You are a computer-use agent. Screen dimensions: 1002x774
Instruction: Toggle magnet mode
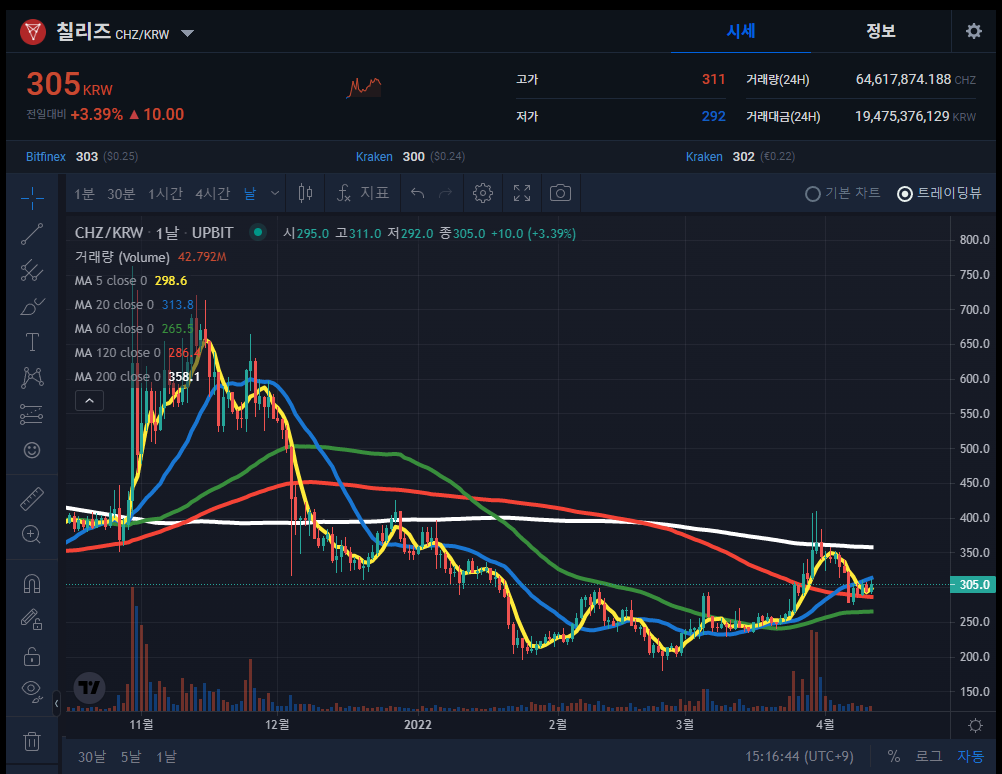point(32,584)
